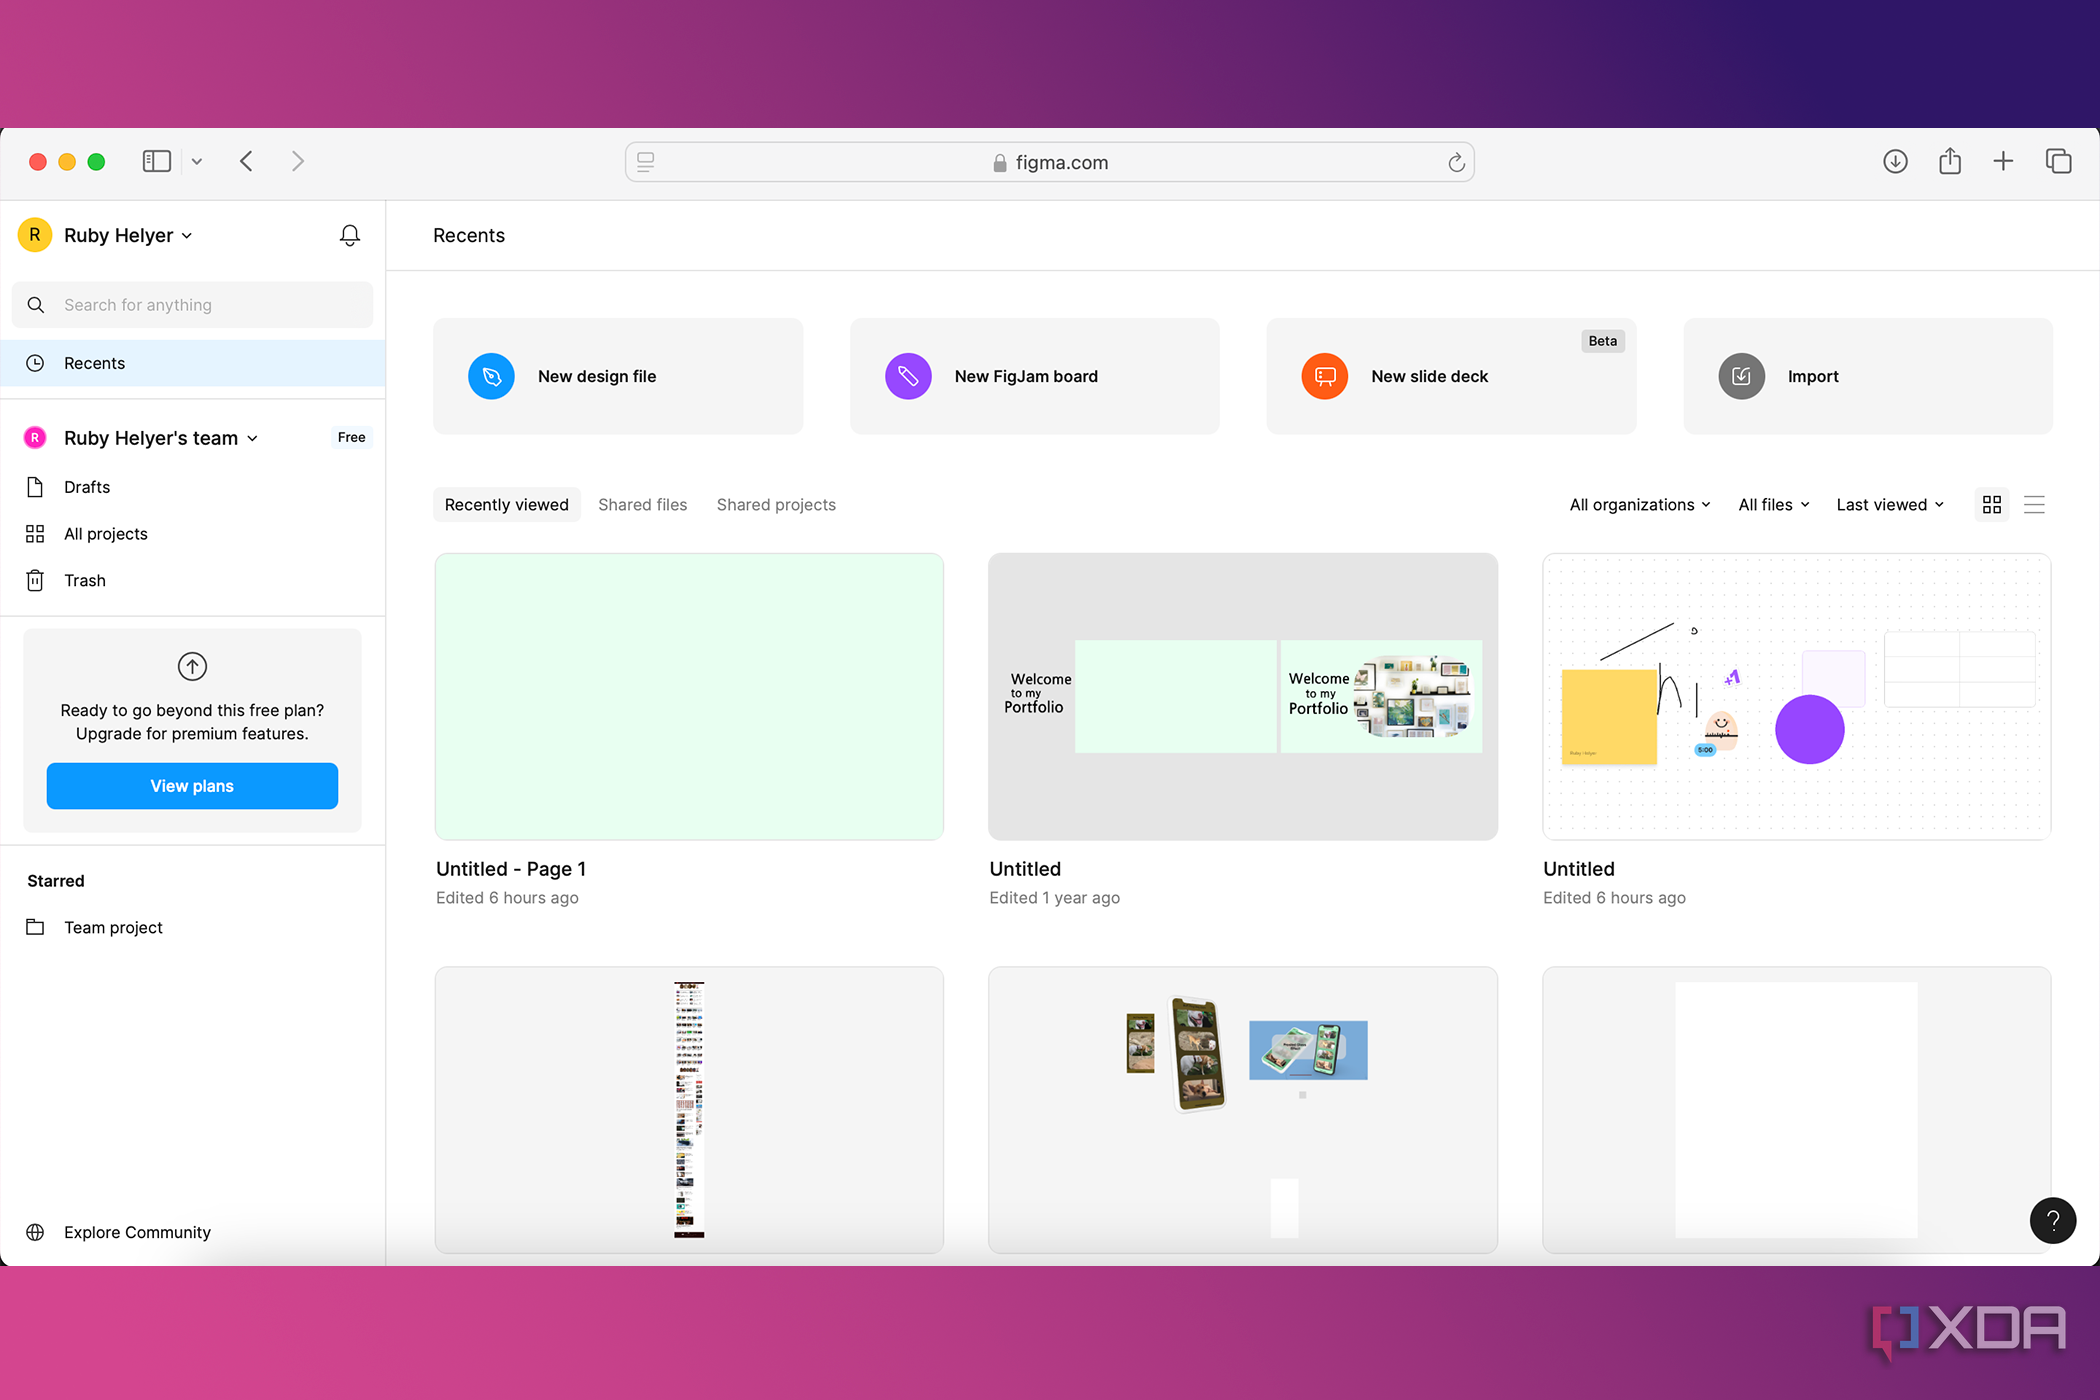Expand Safari sidebar options chevron

(x=197, y=162)
